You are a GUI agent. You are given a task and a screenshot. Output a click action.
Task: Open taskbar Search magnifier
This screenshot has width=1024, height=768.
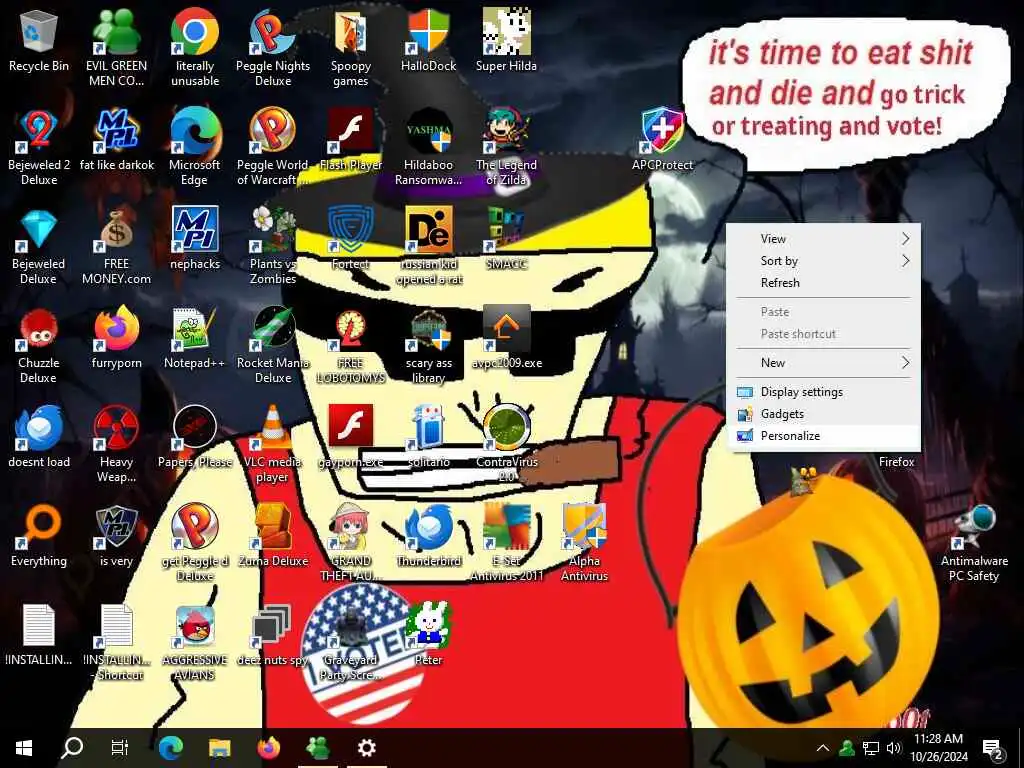click(72, 748)
